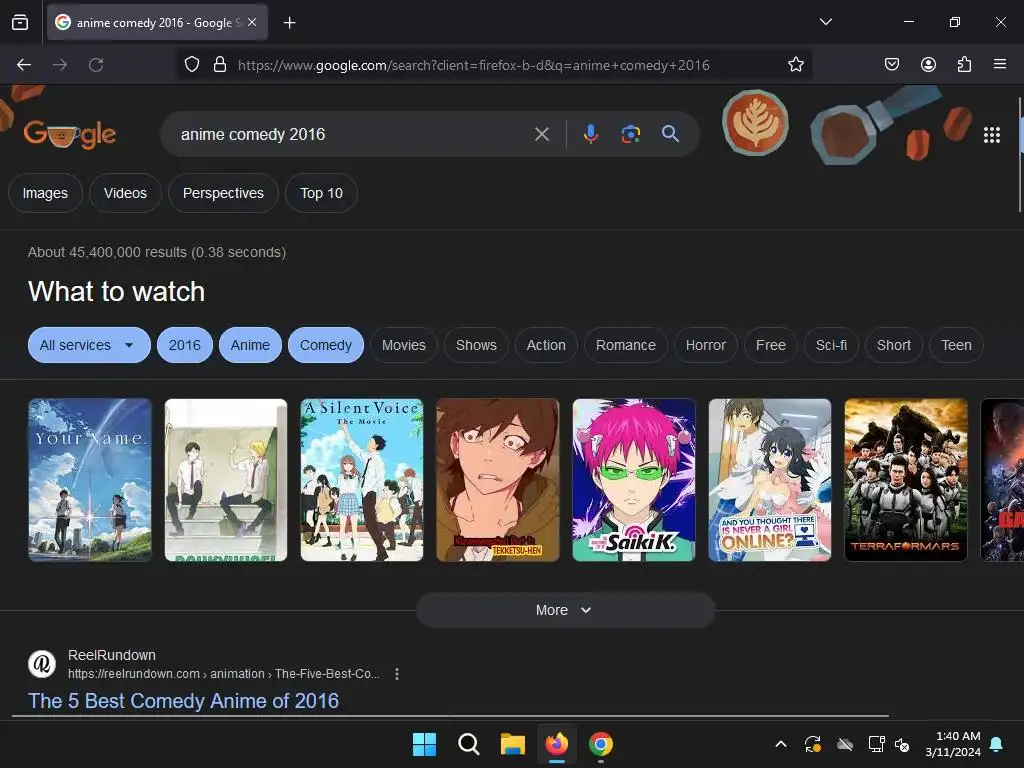Bookmark this page with the star
Screen dimensions: 1024x768
[x=795, y=65]
